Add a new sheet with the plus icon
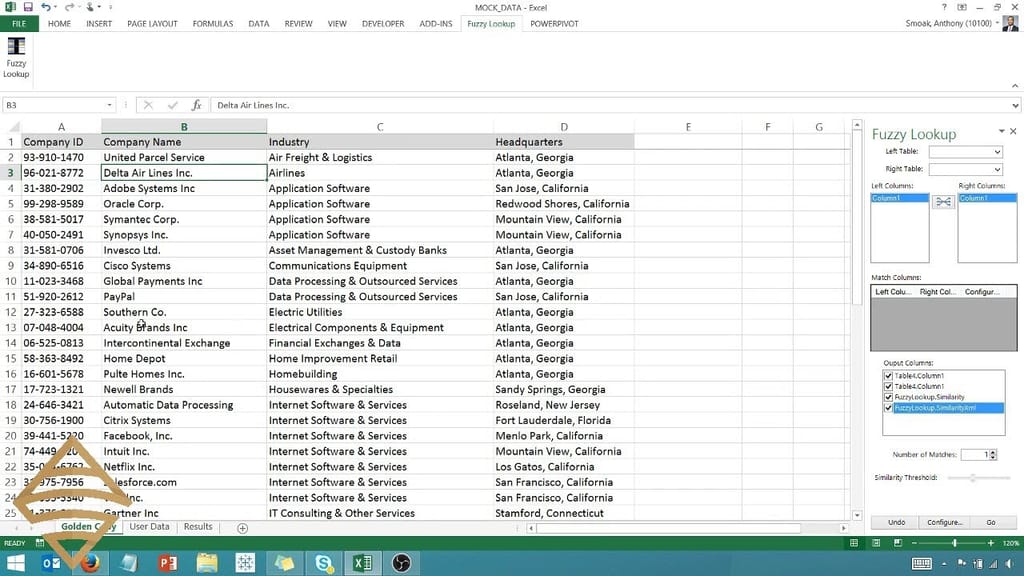 (x=242, y=527)
